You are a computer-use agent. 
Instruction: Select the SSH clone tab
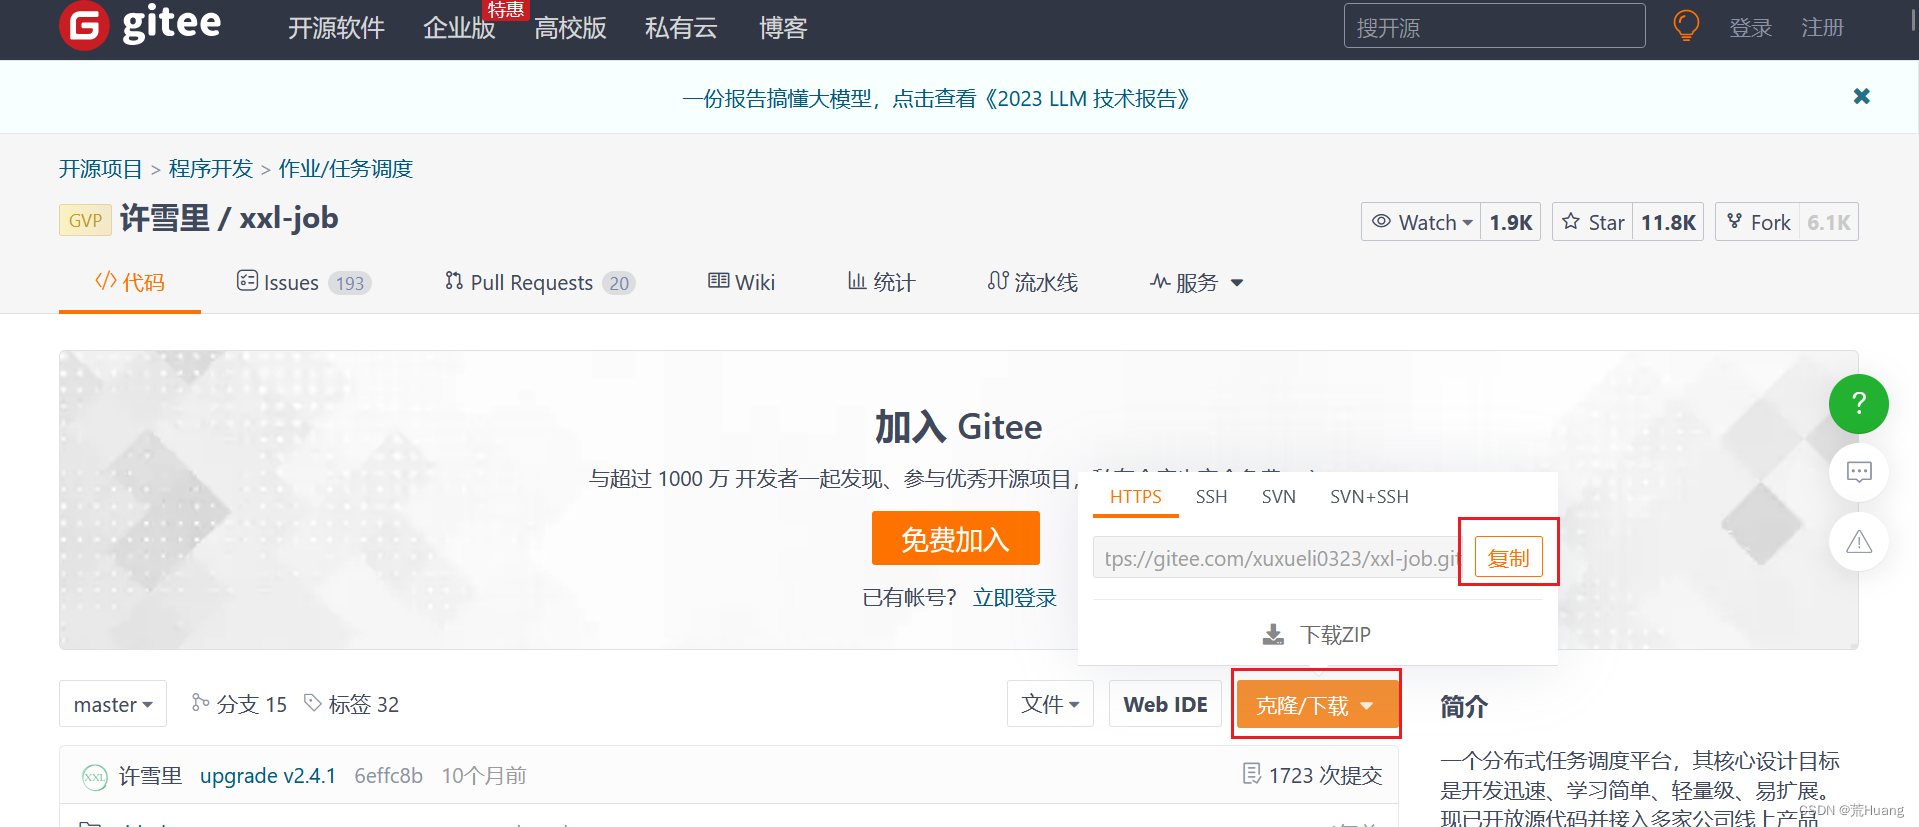1211,496
